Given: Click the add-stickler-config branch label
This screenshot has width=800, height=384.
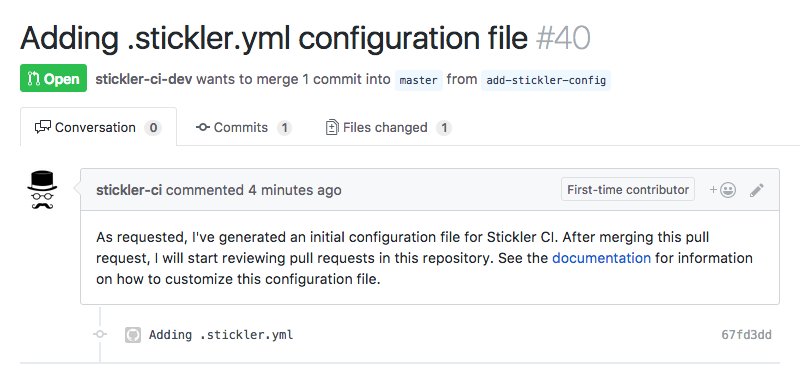Looking at the screenshot, I should point(546,80).
